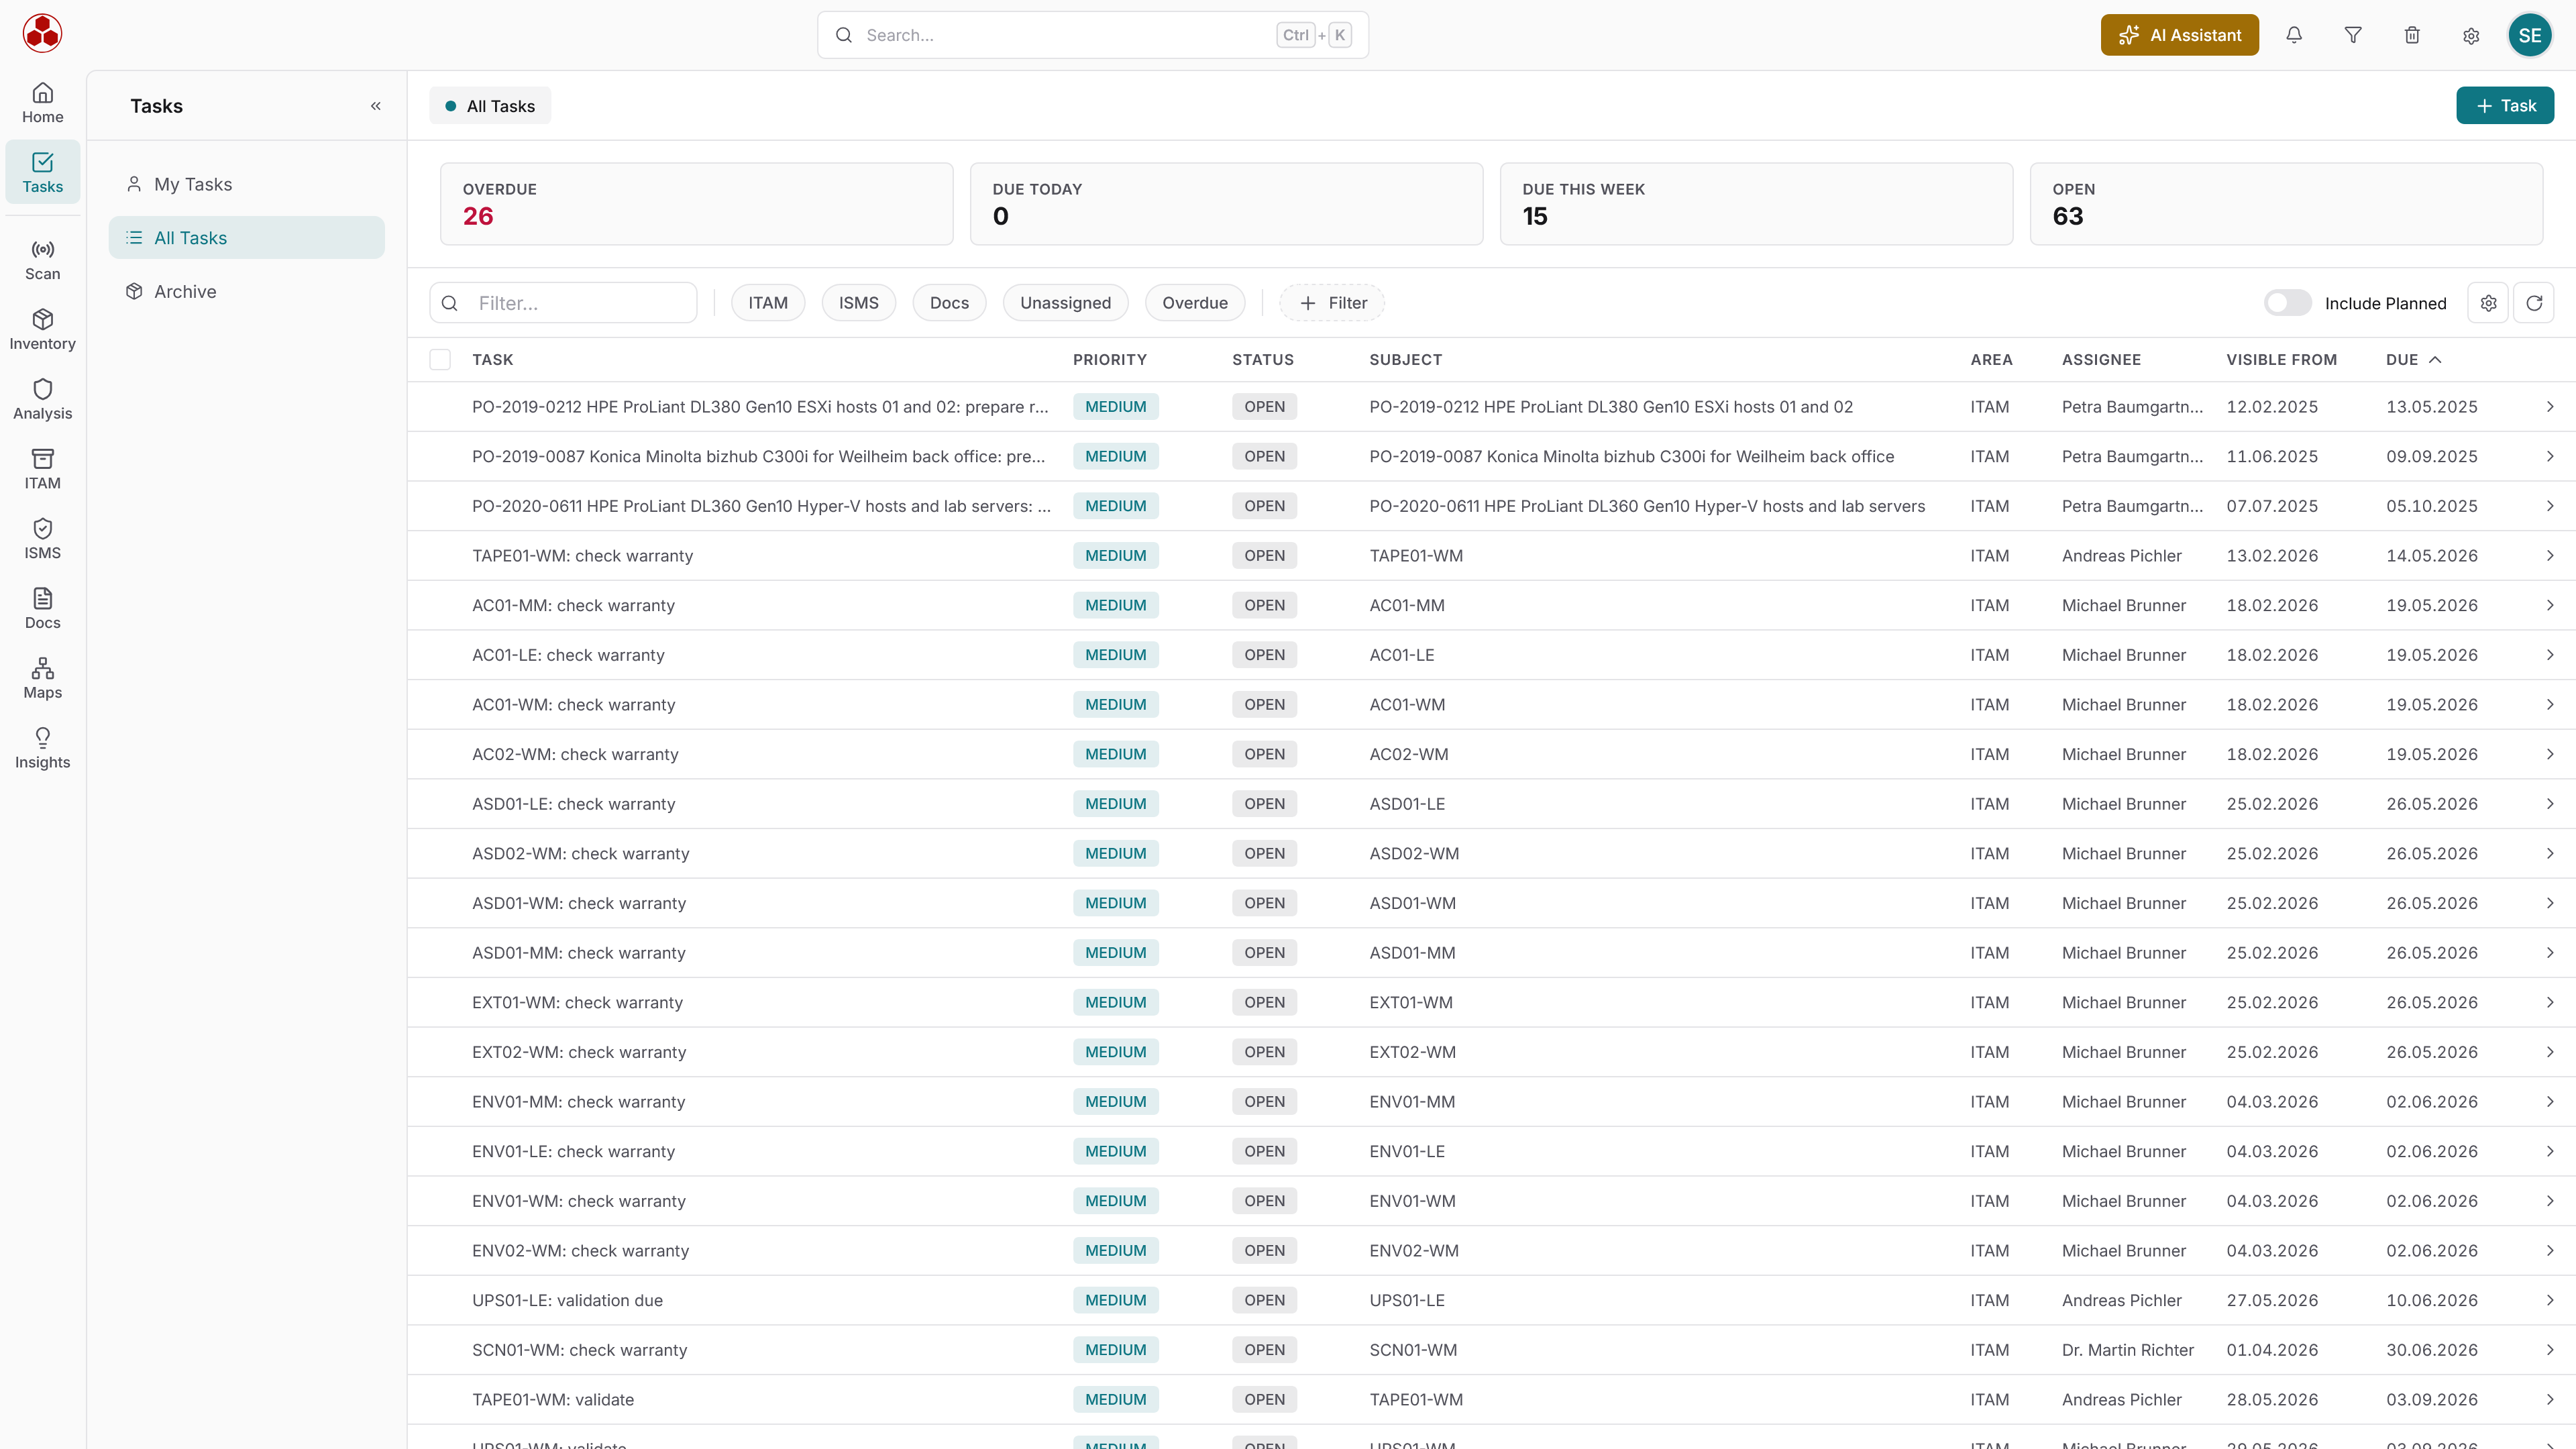Toggle the Overdue filter chip
The height and width of the screenshot is (1449, 2576).
[x=1195, y=303]
